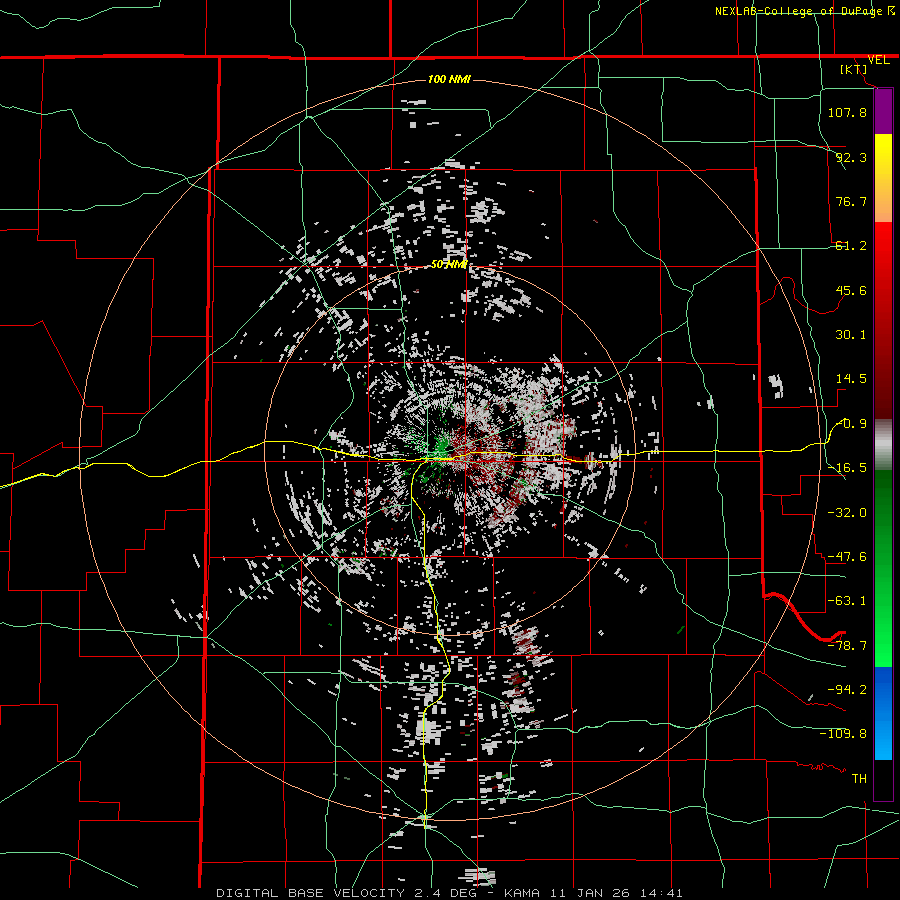Click the TH threshold label in legend

[x=859, y=779]
